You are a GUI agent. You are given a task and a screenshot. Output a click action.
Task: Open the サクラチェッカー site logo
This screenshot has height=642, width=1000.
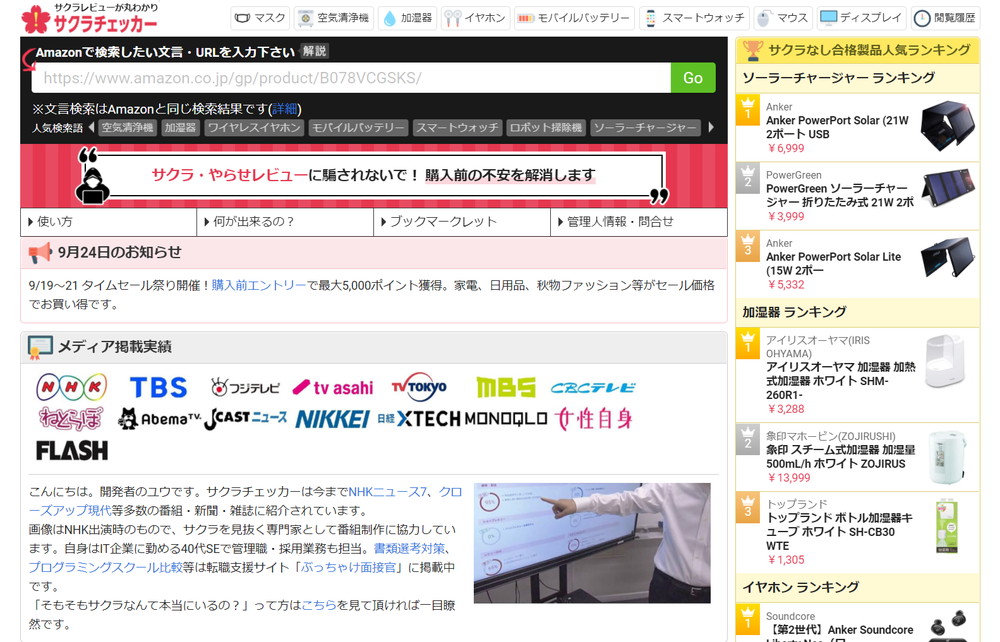pos(89,18)
